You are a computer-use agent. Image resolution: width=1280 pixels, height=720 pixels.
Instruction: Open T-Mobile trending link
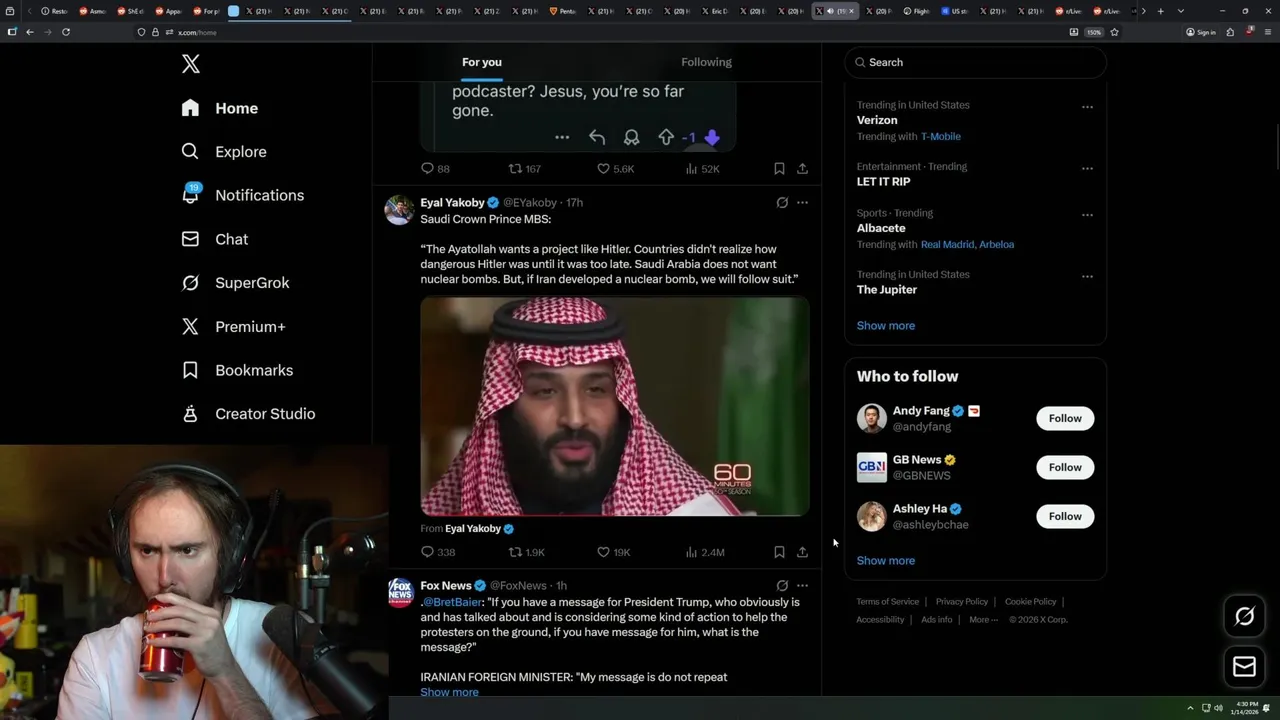pyautogui.click(x=940, y=136)
